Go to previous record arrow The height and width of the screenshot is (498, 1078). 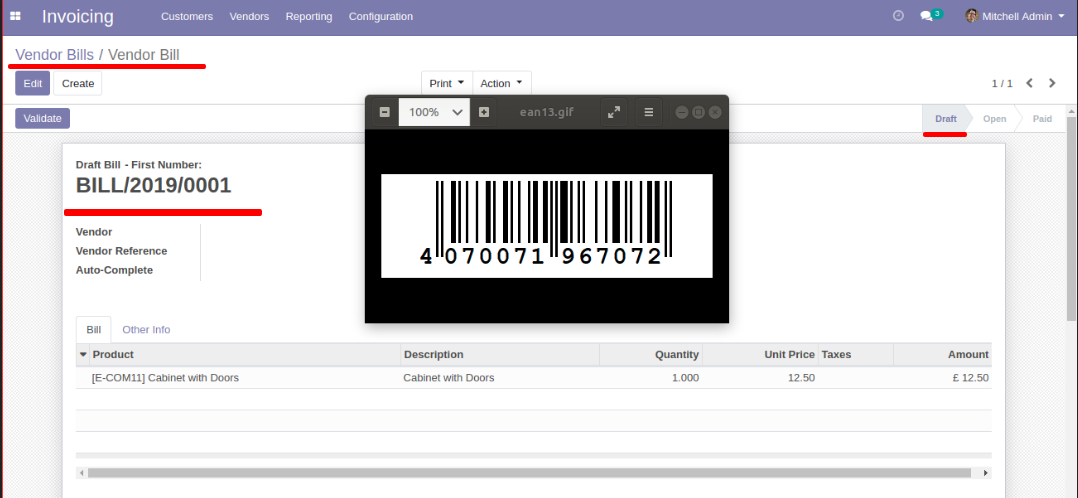click(1029, 83)
